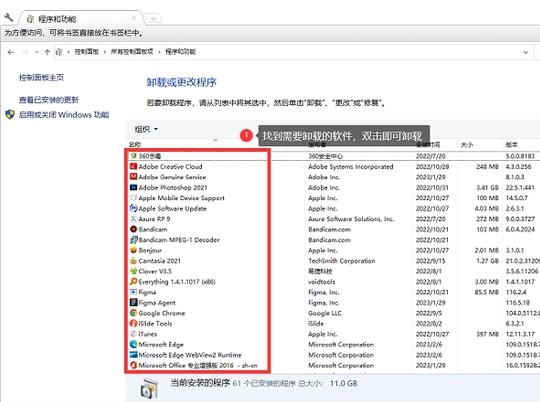Click the Apple Mobile Device Support icon
Viewport: 540px width, 402px height.
[133, 198]
